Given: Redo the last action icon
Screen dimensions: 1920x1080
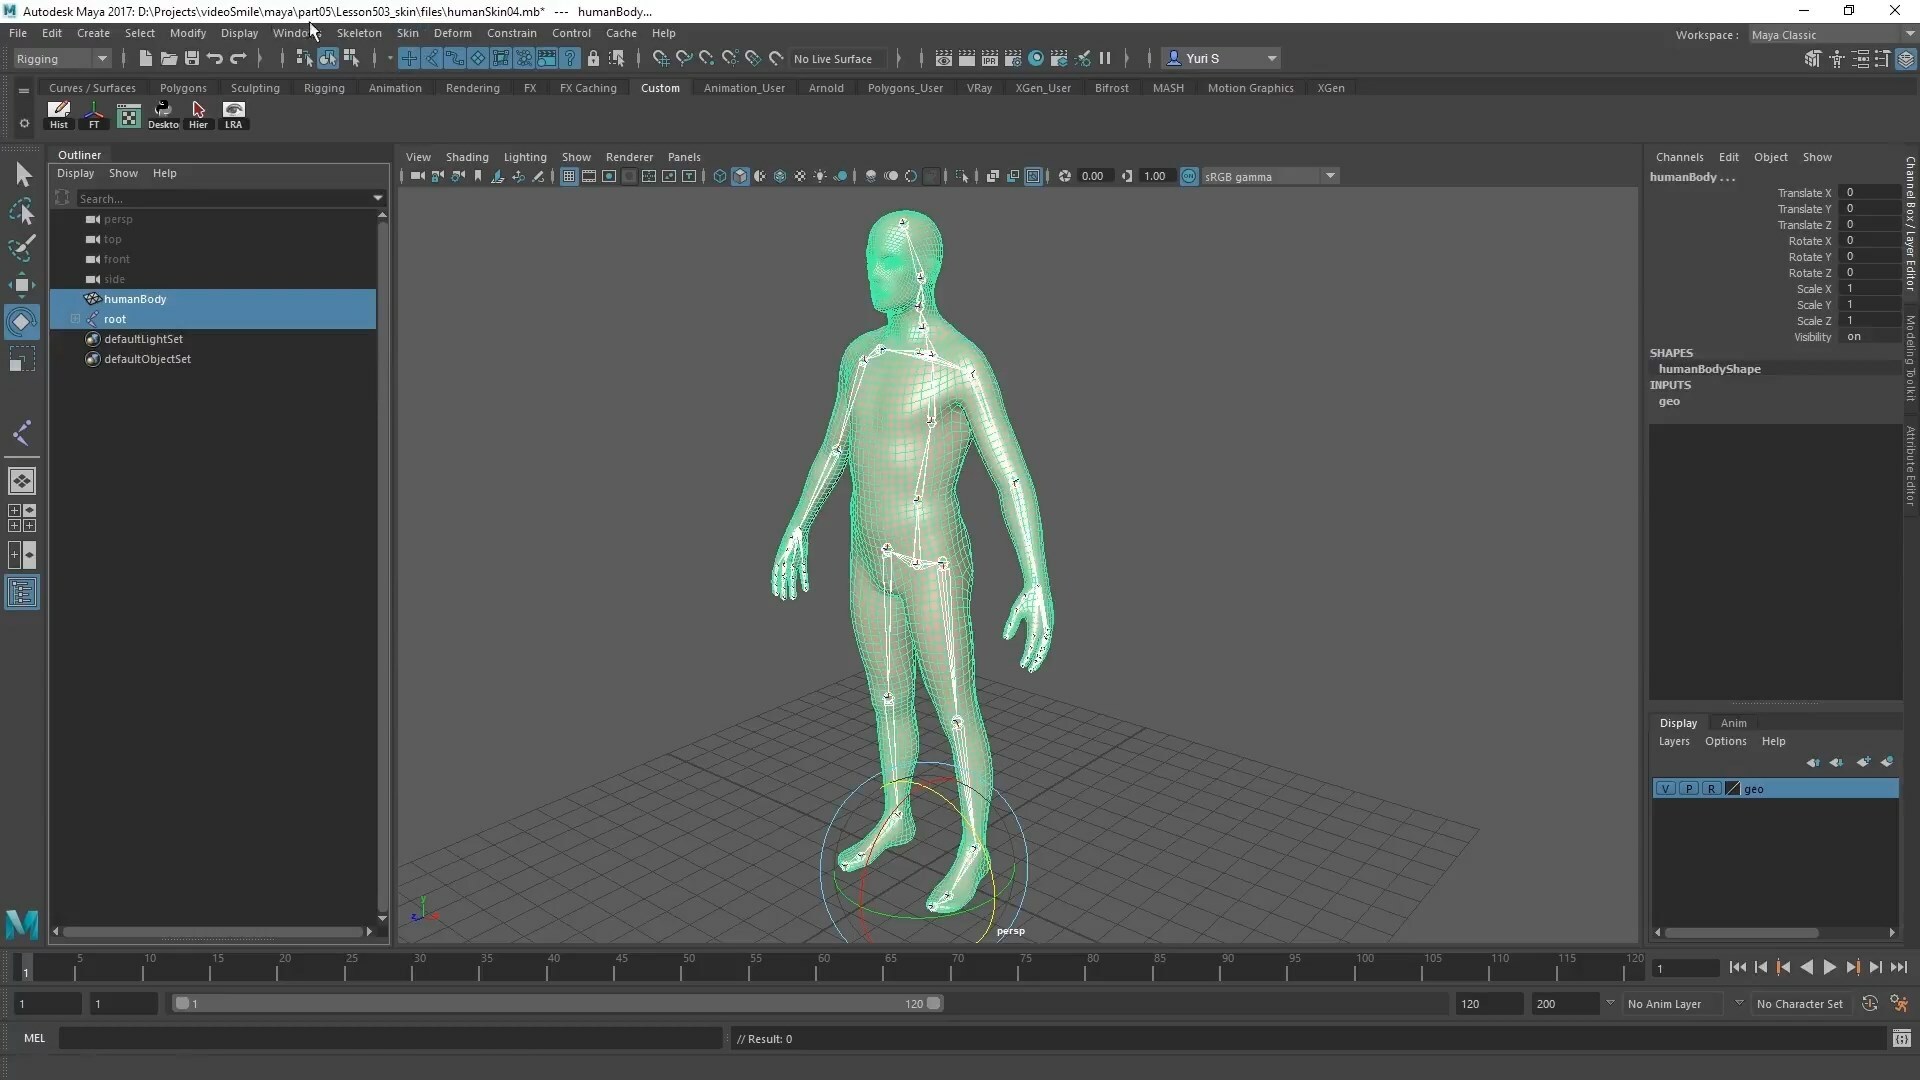Looking at the screenshot, I should pyautogui.click(x=239, y=58).
